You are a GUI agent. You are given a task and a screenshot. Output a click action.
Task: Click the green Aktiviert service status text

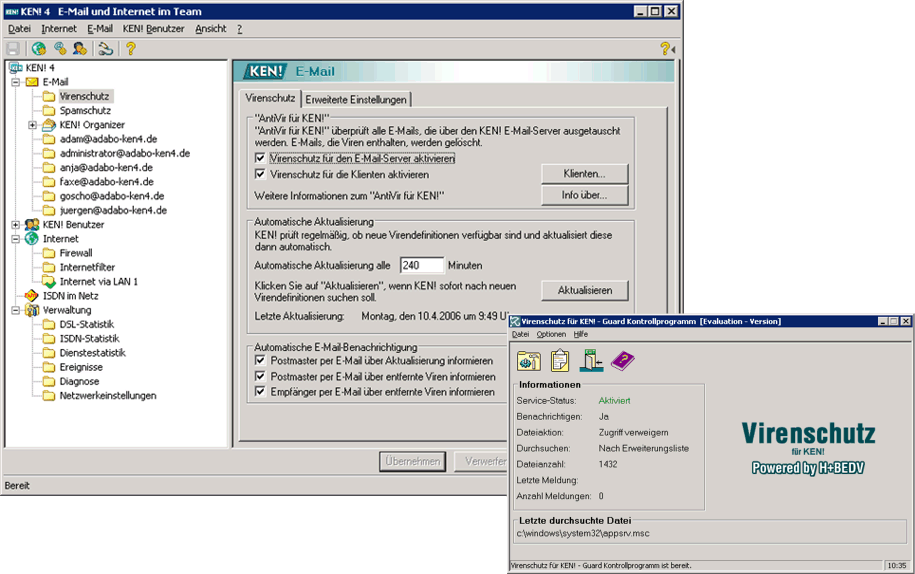click(614, 401)
